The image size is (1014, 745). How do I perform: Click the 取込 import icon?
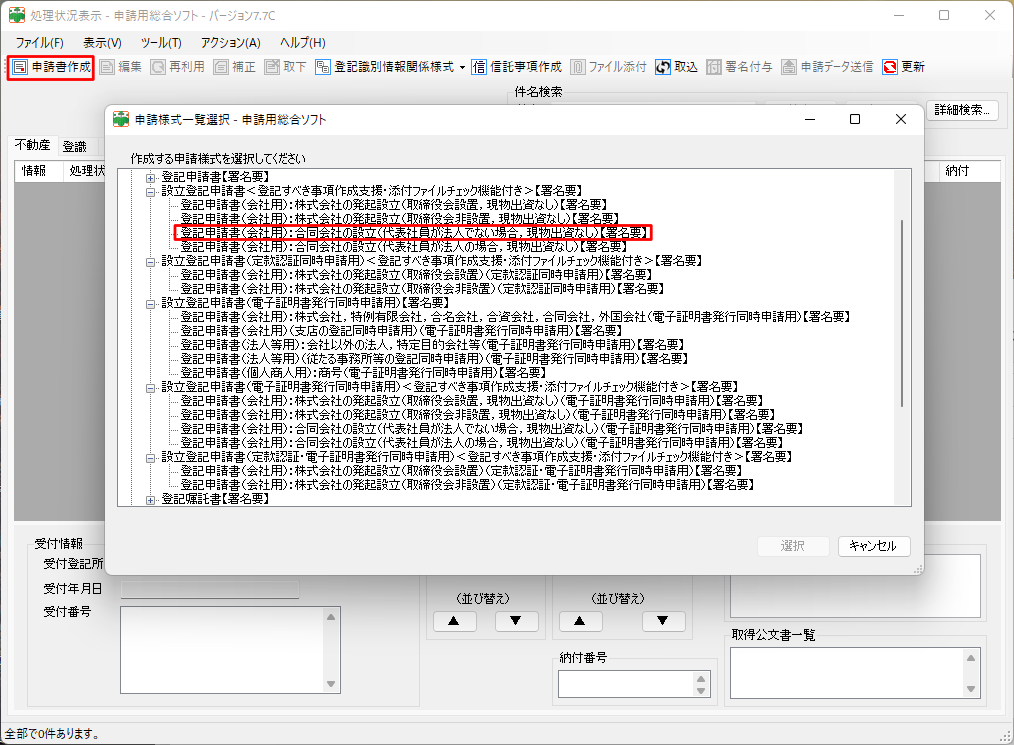click(x=663, y=67)
